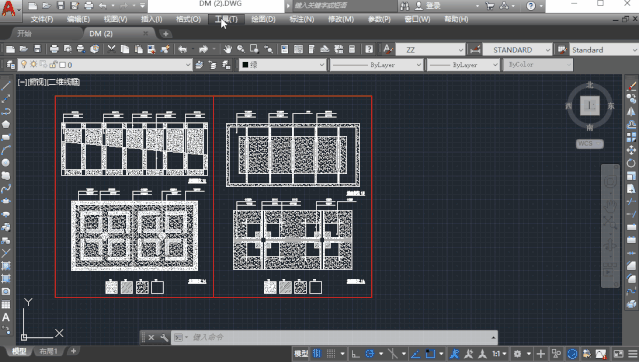Click the Zoom Previous icon
The image size is (639, 362).
point(268,49)
